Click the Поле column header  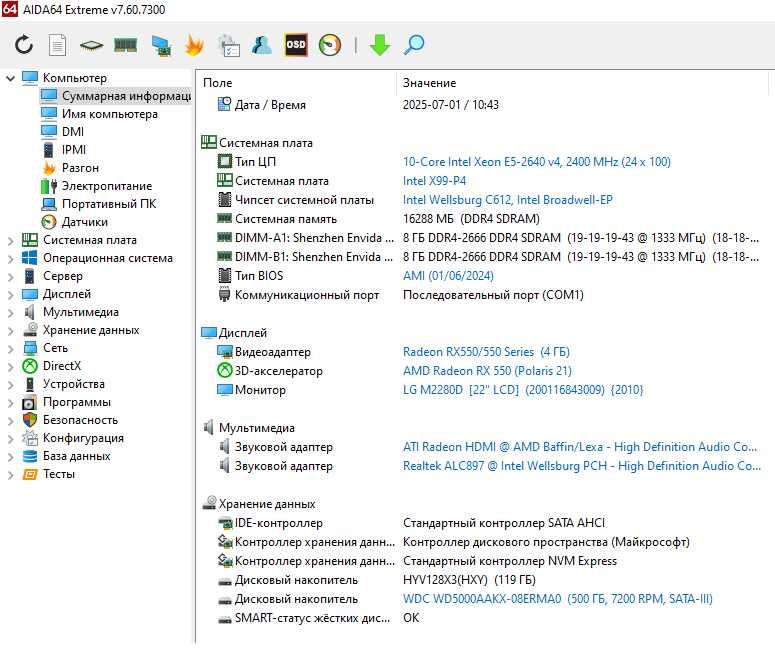click(217, 83)
